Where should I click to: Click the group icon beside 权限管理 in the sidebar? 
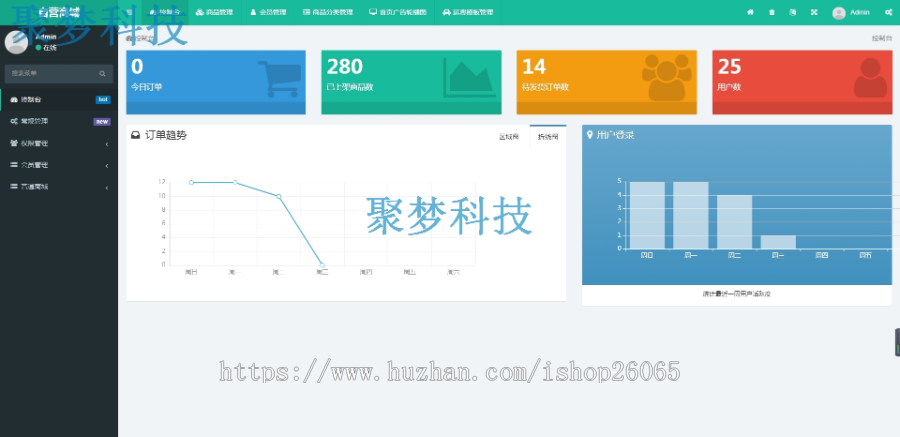click(x=14, y=143)
